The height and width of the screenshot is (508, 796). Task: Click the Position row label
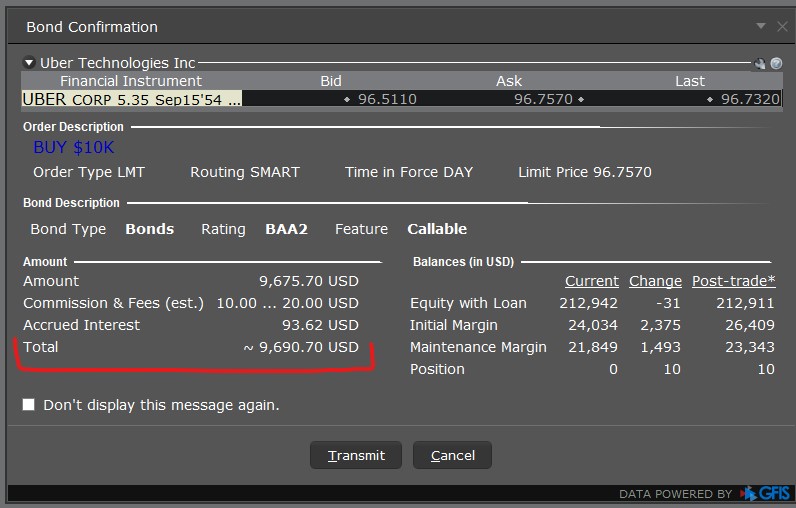437,369
